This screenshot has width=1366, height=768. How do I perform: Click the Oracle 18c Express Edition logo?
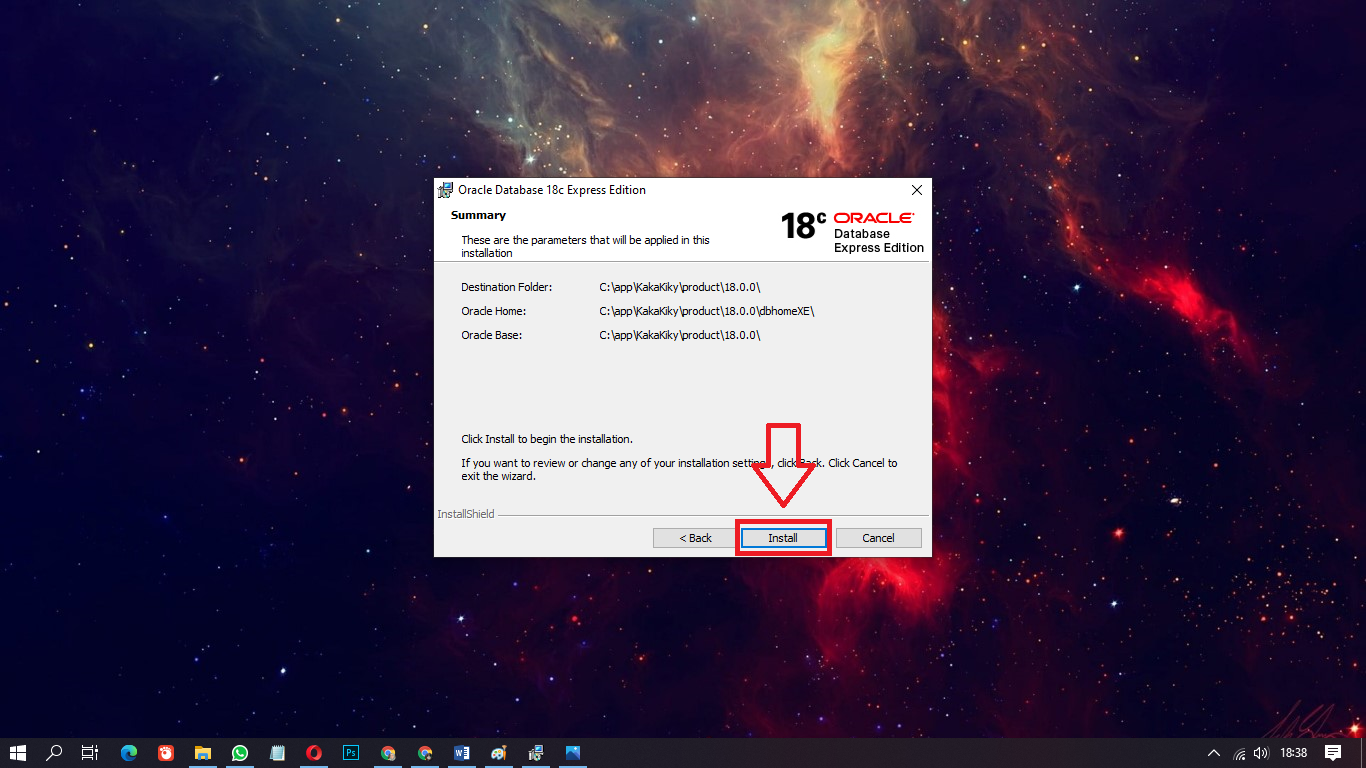click(x=852, y=231)
